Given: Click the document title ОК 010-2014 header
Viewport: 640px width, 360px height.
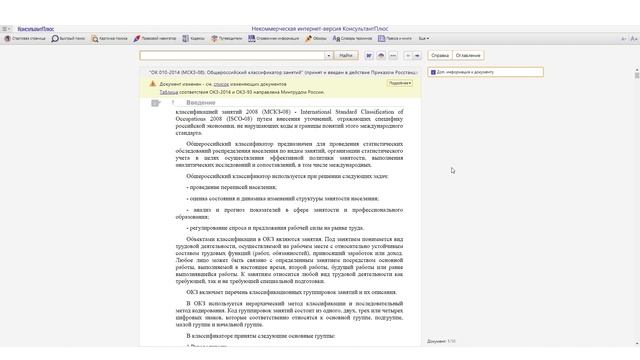Looking at the screenshot, I should [x=282, y=72].
